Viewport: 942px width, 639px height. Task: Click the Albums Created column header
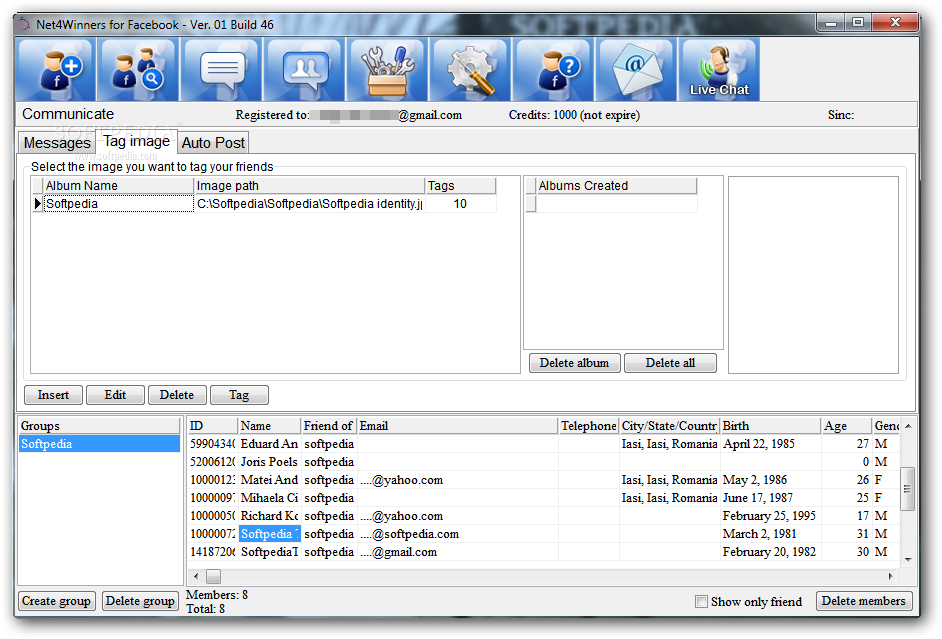616,186
